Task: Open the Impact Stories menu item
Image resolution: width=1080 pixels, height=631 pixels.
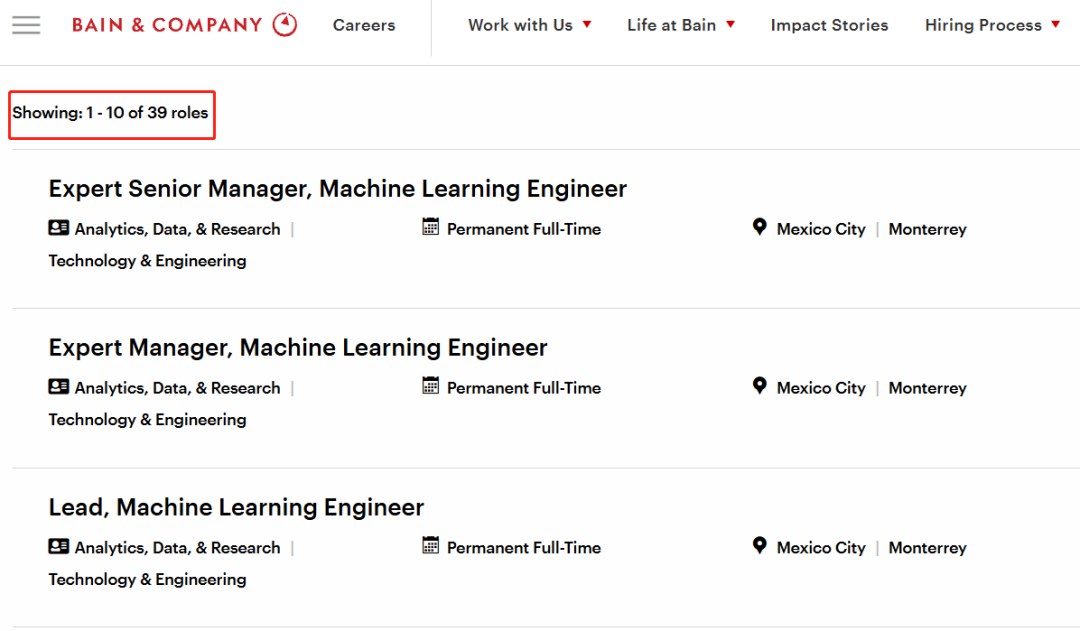Action: click(829, 25)
